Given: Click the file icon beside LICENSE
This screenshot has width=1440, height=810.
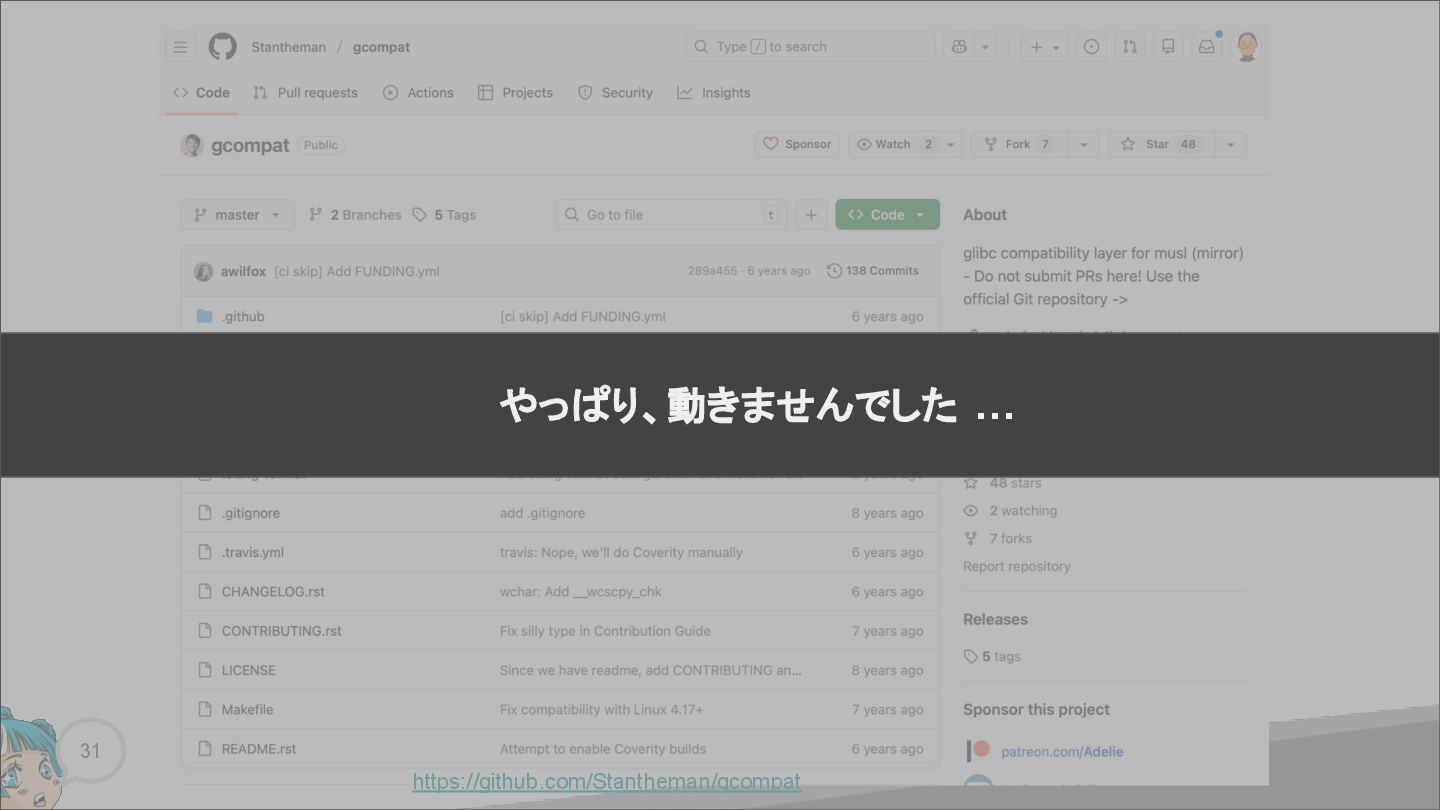Looking at the screenshot, I should click(204, 670).
